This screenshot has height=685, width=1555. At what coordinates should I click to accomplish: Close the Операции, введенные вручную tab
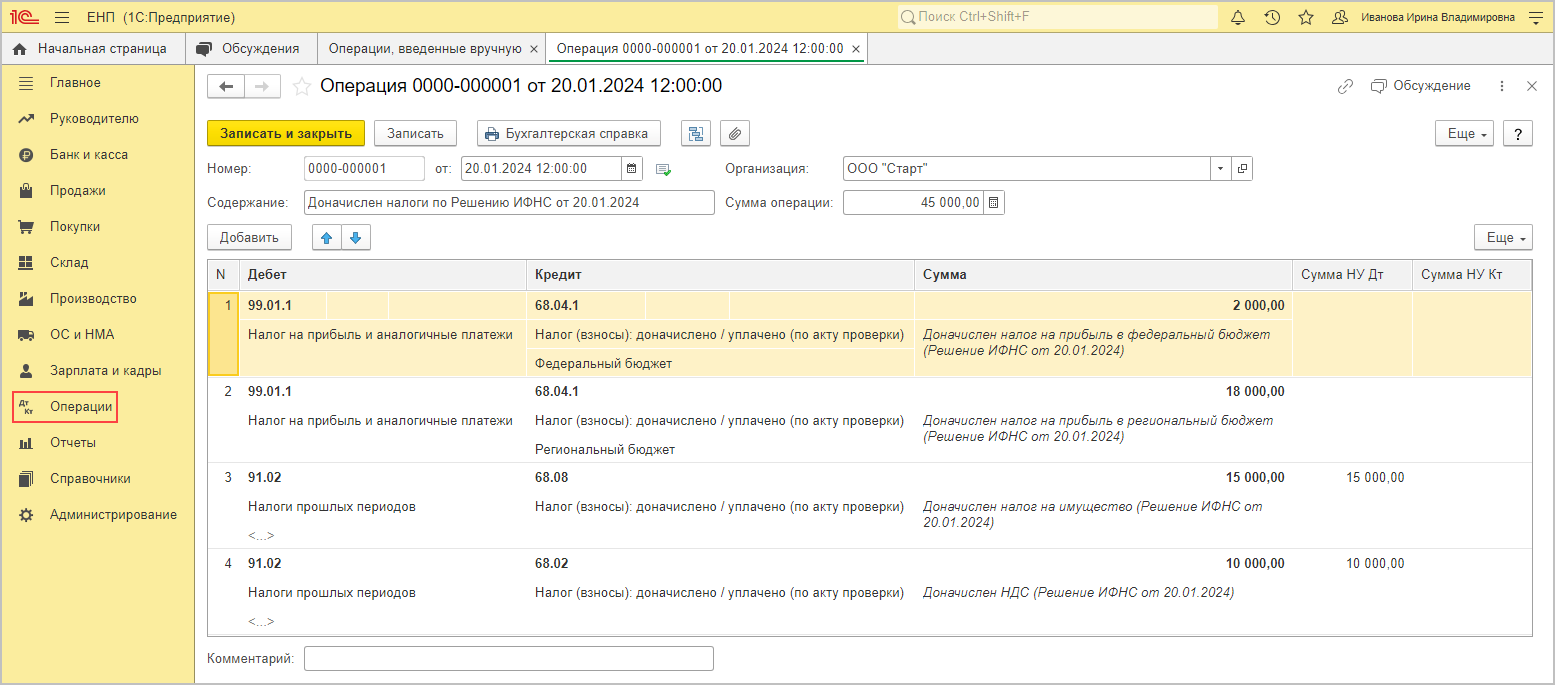point(534,48)
